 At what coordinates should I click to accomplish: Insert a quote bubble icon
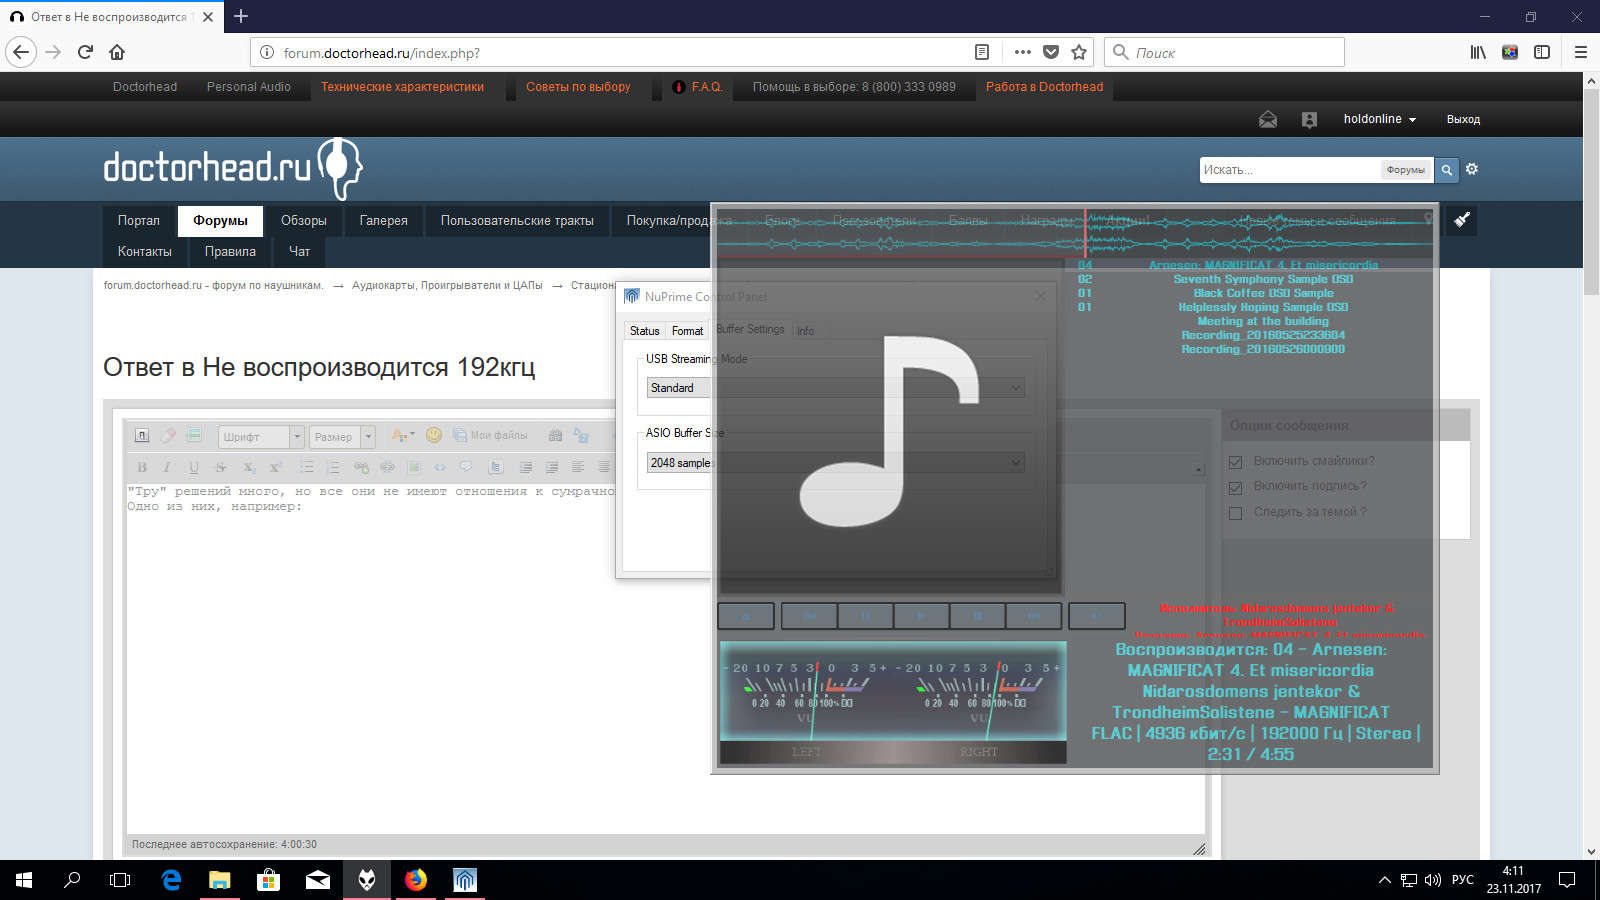(x=466, y=466)
